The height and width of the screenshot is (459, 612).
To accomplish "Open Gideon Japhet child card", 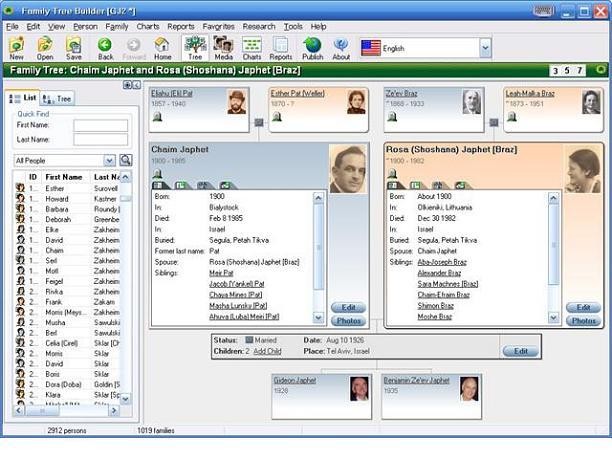I will [x=321, y=396].
